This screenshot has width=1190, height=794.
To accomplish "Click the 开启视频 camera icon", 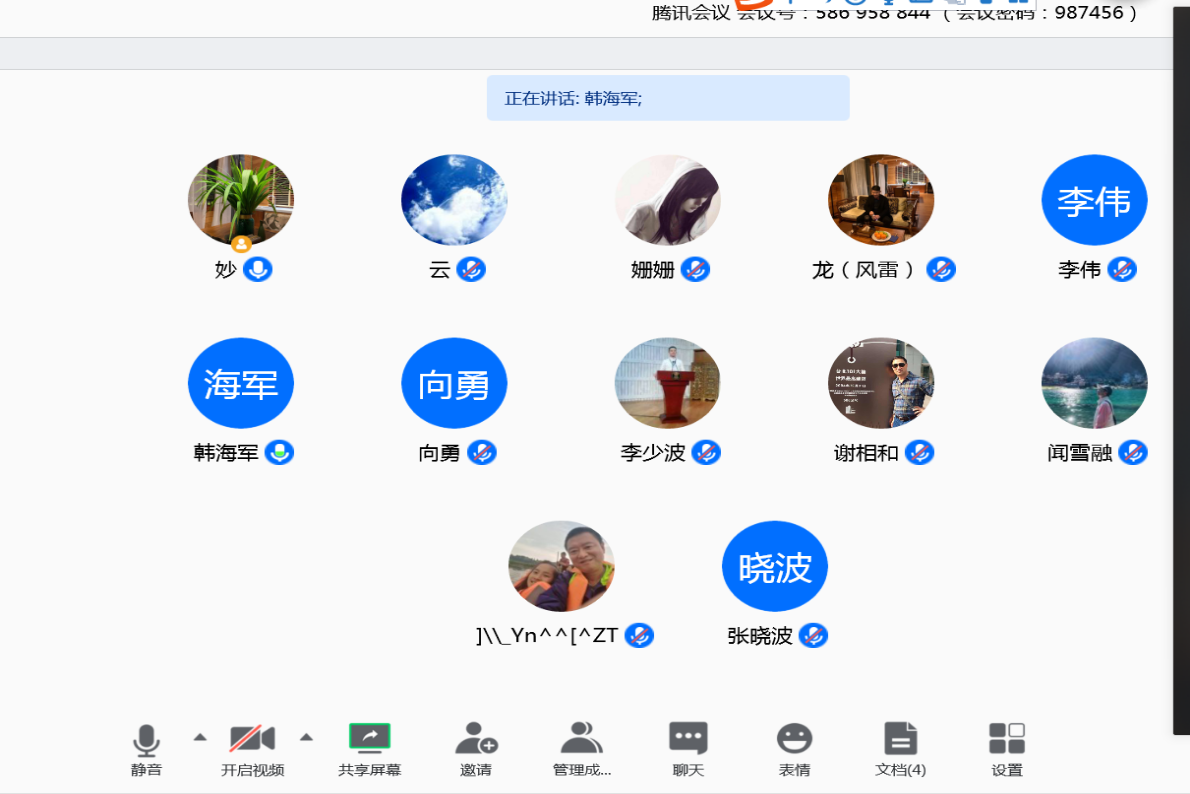I will (252, 740).
